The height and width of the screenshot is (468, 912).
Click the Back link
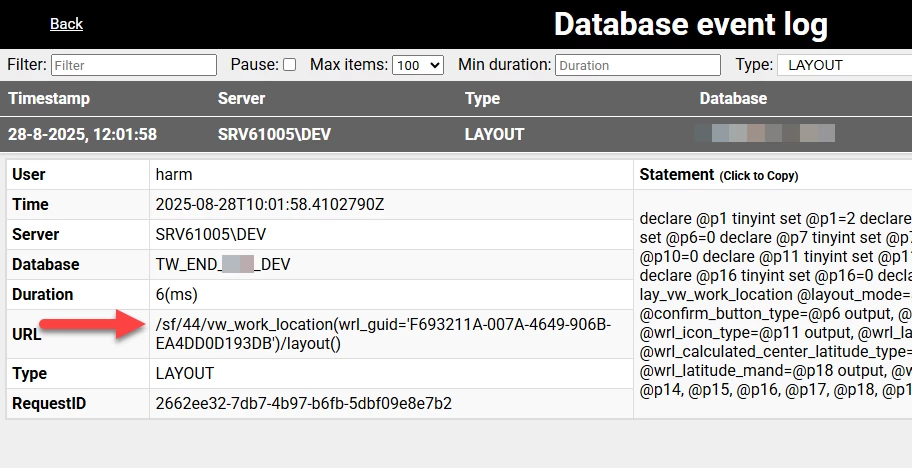tap(66, 24)
